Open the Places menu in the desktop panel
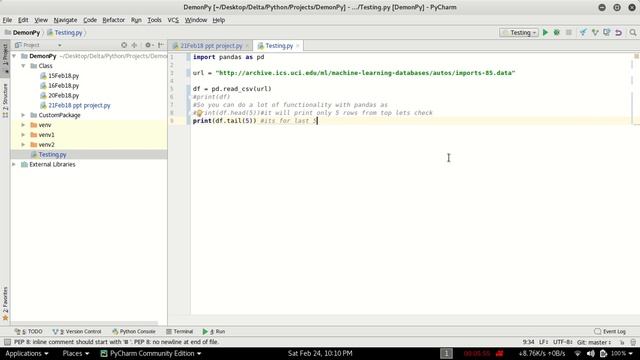Viewport: 640px width, 360px height. [76, 353]
